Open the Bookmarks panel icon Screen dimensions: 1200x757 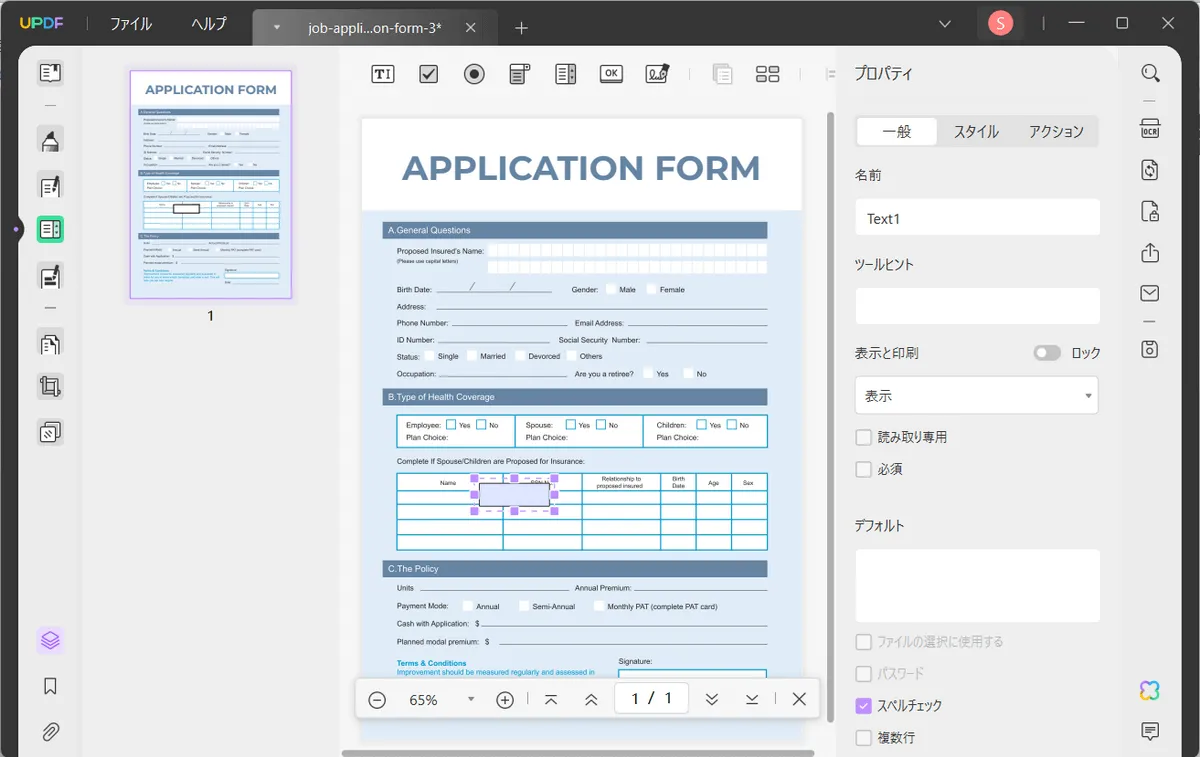pyautogui.click(x=50, y=686)
